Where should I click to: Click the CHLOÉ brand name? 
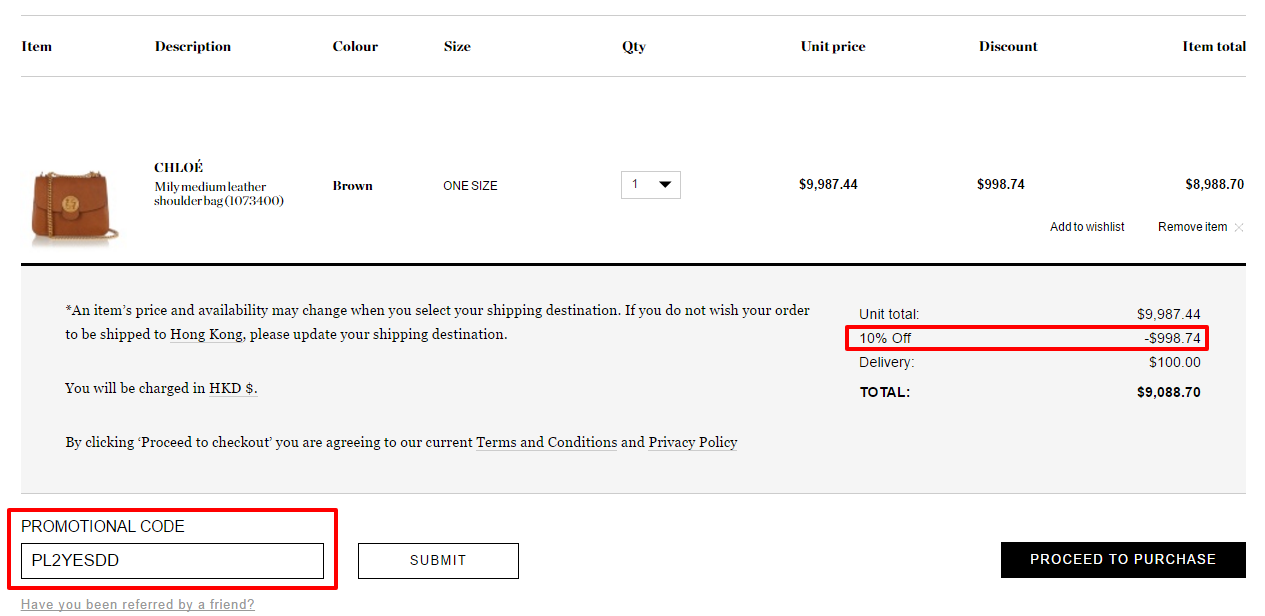[179, 168]
